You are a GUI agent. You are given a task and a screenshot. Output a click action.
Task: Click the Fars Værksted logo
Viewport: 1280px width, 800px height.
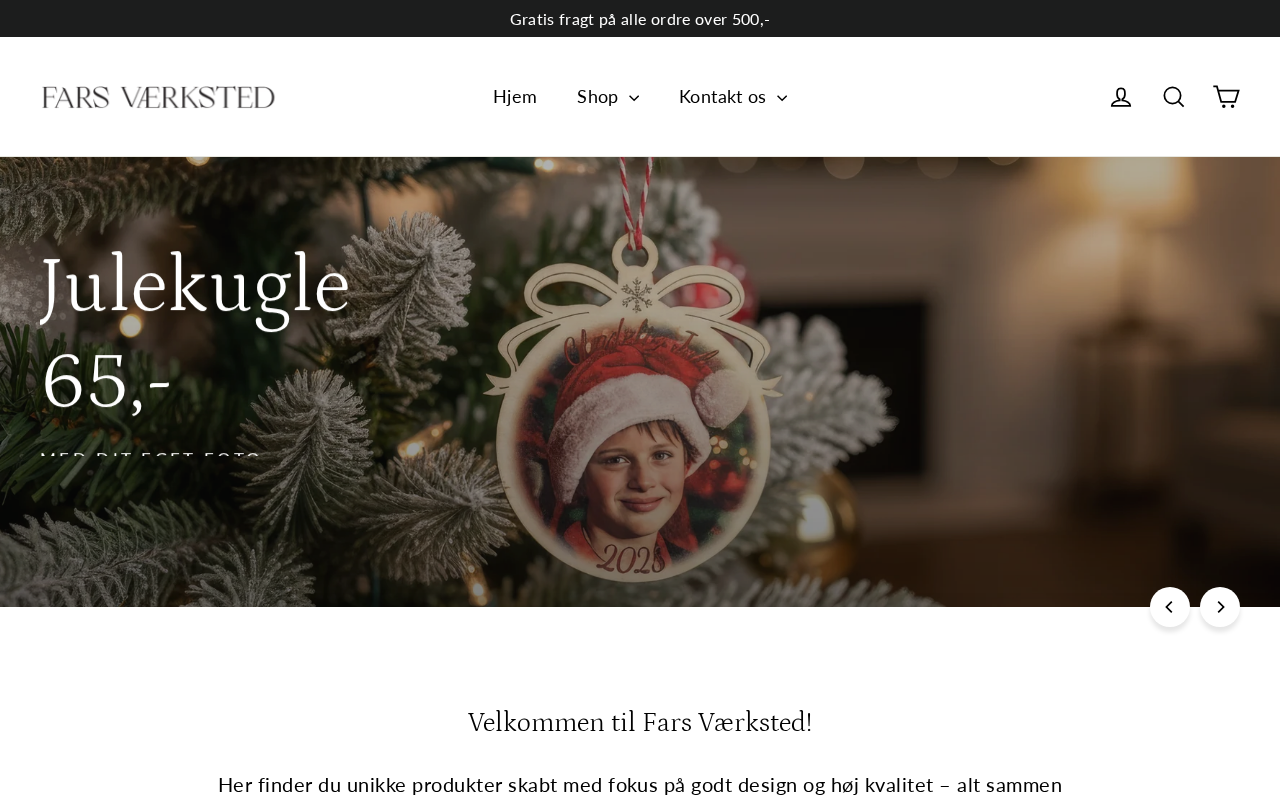click(158, 97)
